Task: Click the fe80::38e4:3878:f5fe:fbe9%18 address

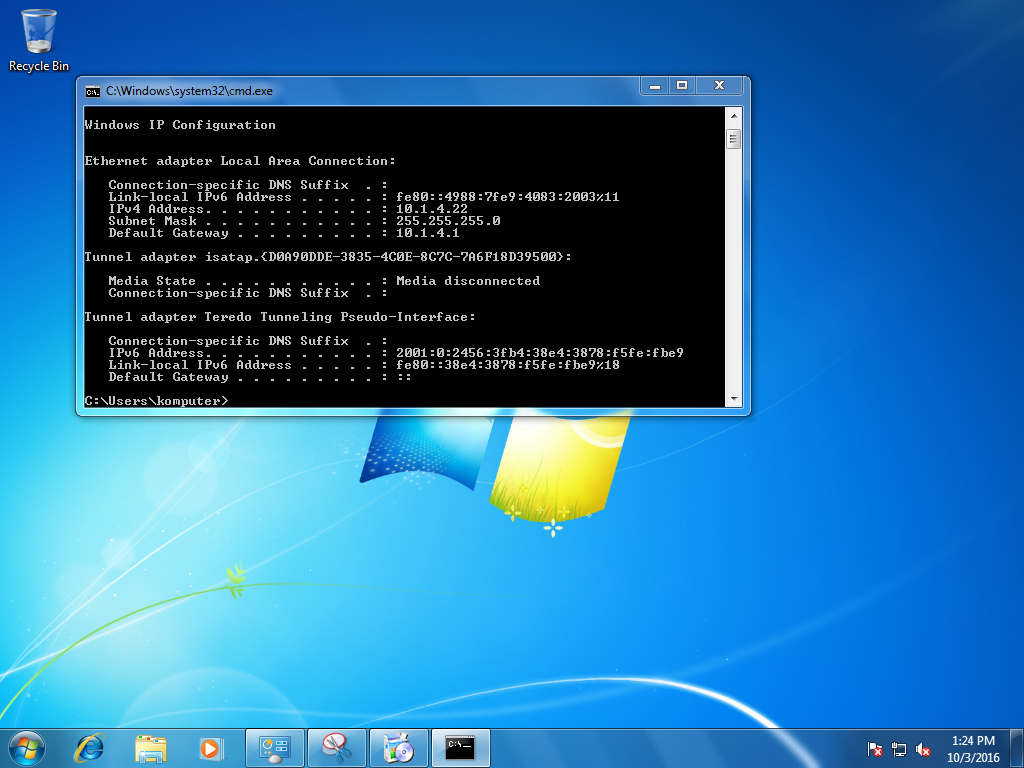Action: pos(507,364)
